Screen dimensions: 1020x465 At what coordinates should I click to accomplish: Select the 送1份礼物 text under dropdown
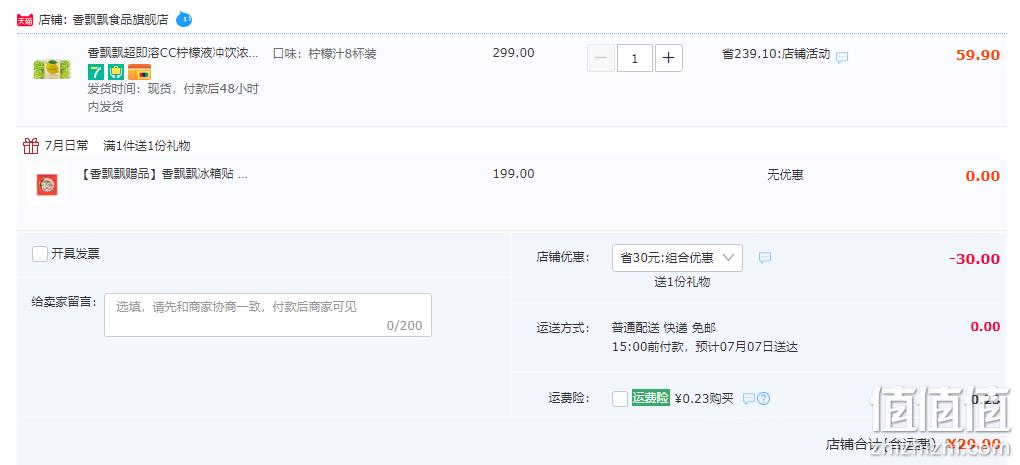[x=682, y=282]
